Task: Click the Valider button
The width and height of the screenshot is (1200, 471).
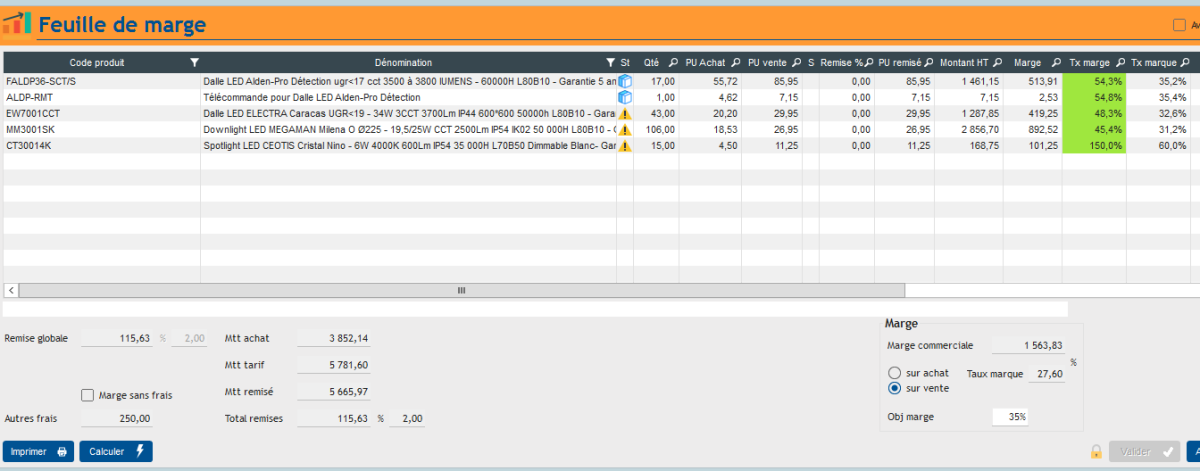Action: tap(1144, 451)
